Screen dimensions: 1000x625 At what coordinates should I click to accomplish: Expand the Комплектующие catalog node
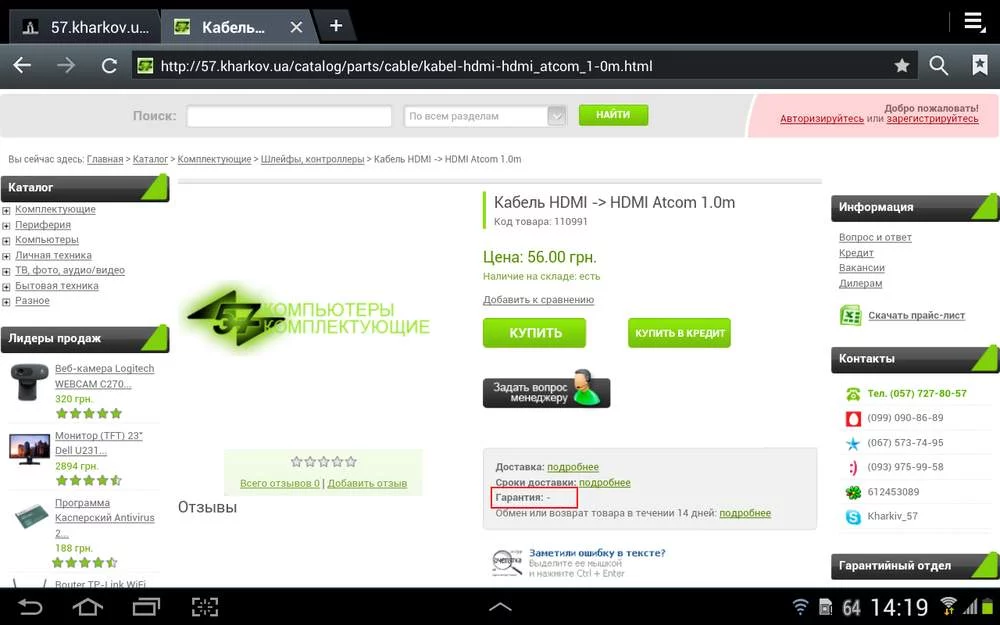6,210
